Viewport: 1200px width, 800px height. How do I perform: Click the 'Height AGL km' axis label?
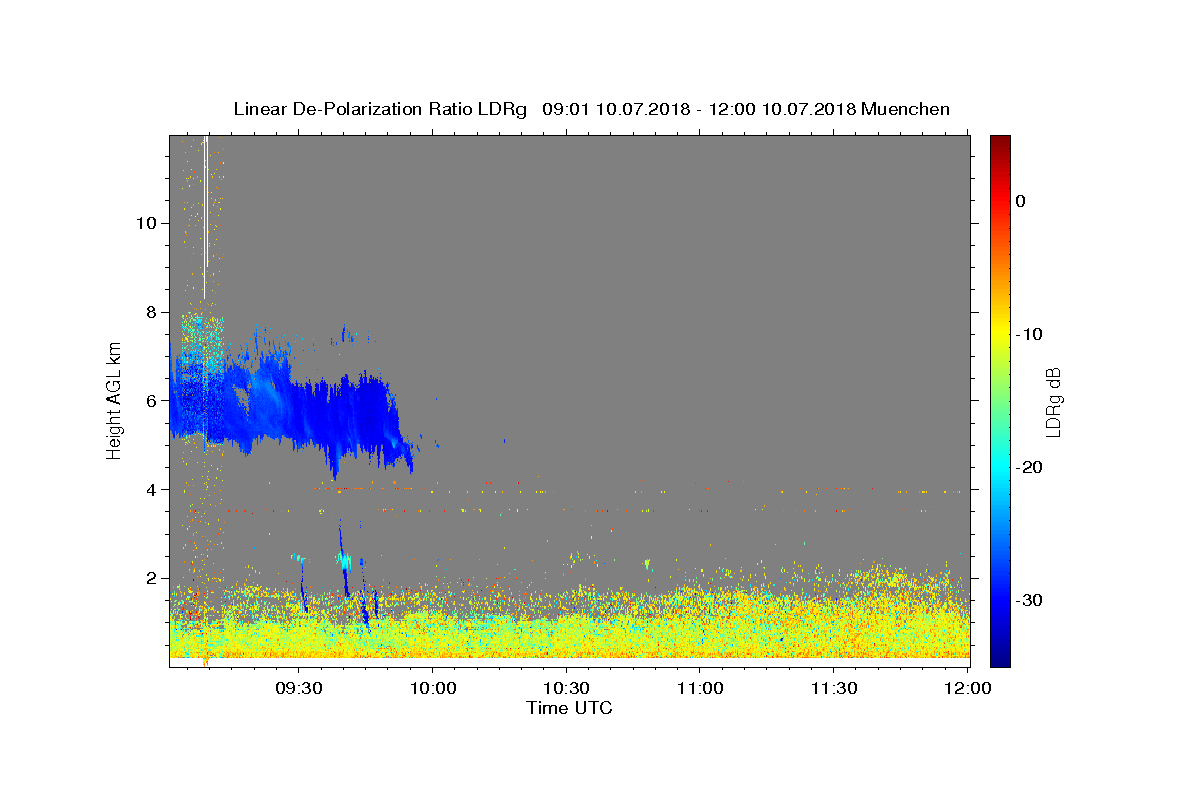[115, 399]
